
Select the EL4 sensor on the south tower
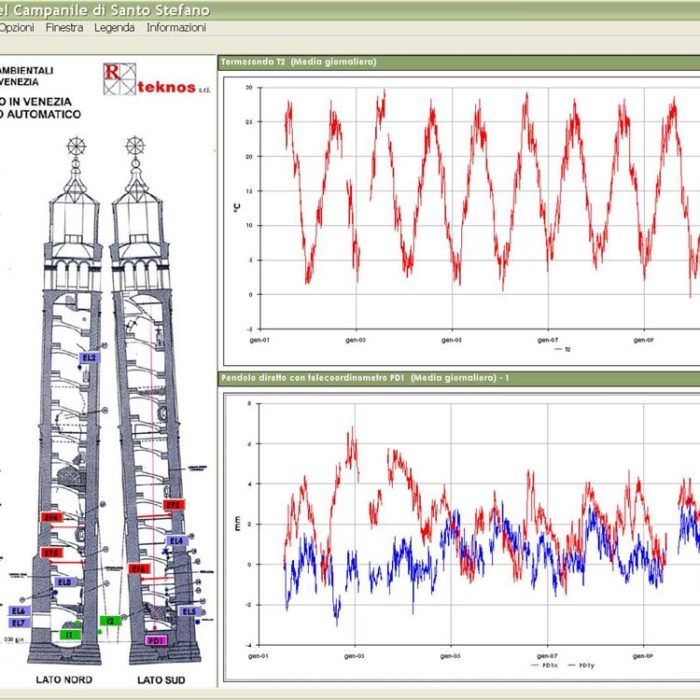pyautogui.click(x=176, y=540)
